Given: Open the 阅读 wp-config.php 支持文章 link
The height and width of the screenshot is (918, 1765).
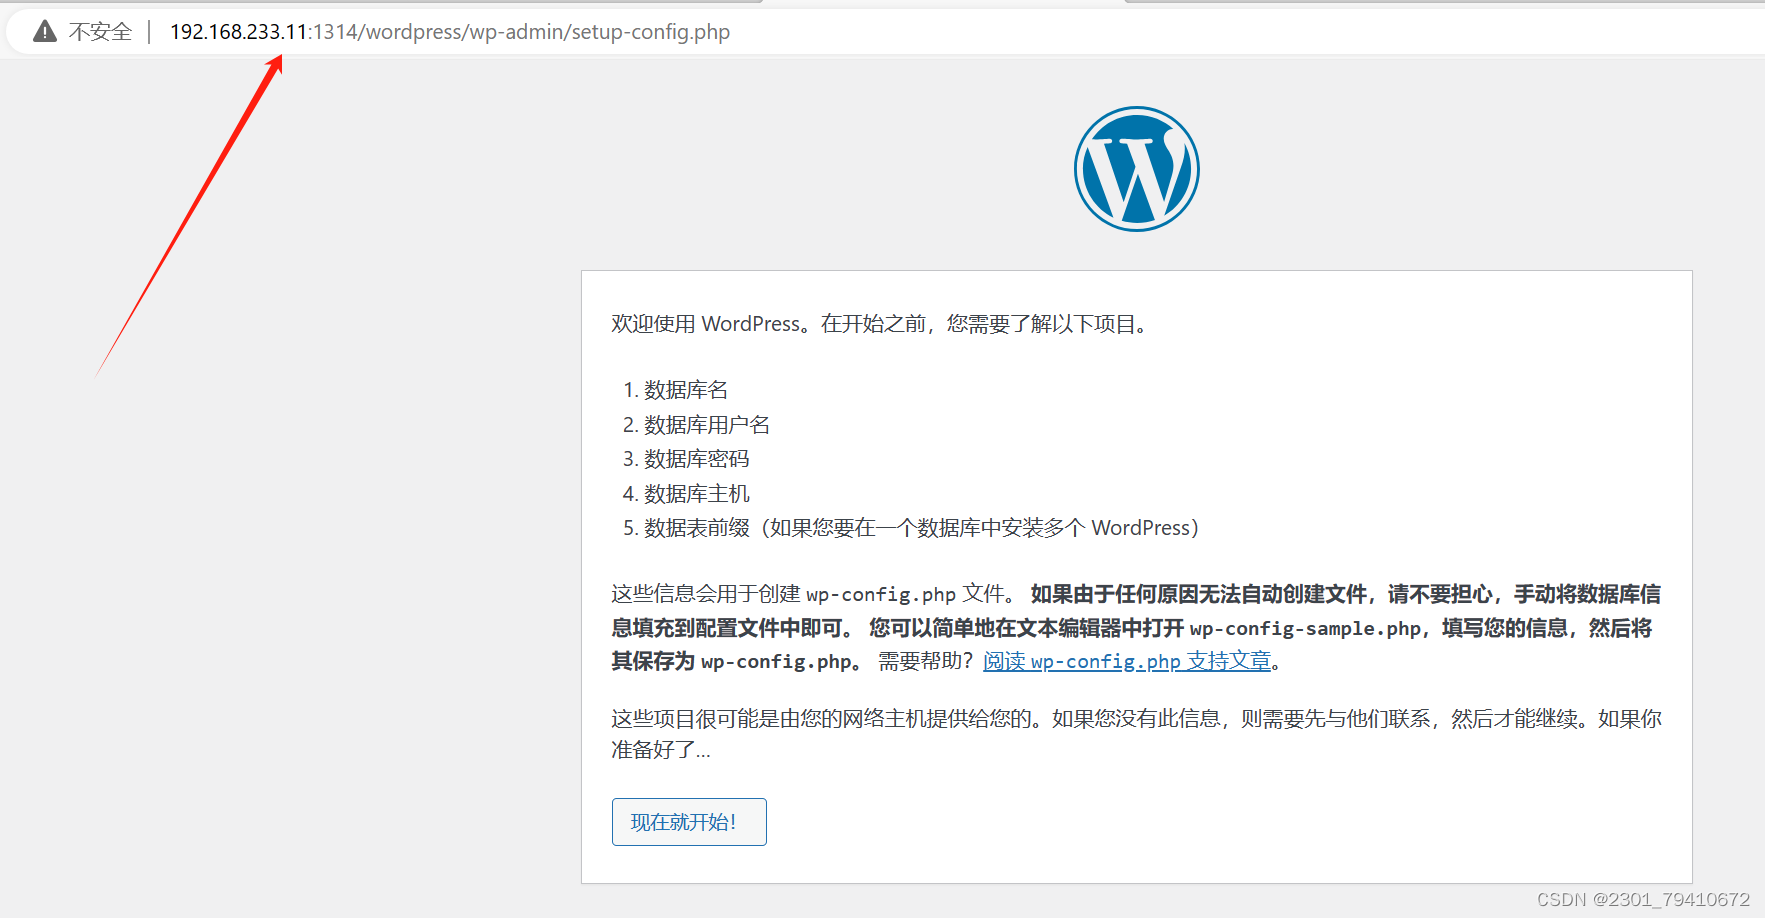Looking at the screenshot, I should tap(1127, 661).
